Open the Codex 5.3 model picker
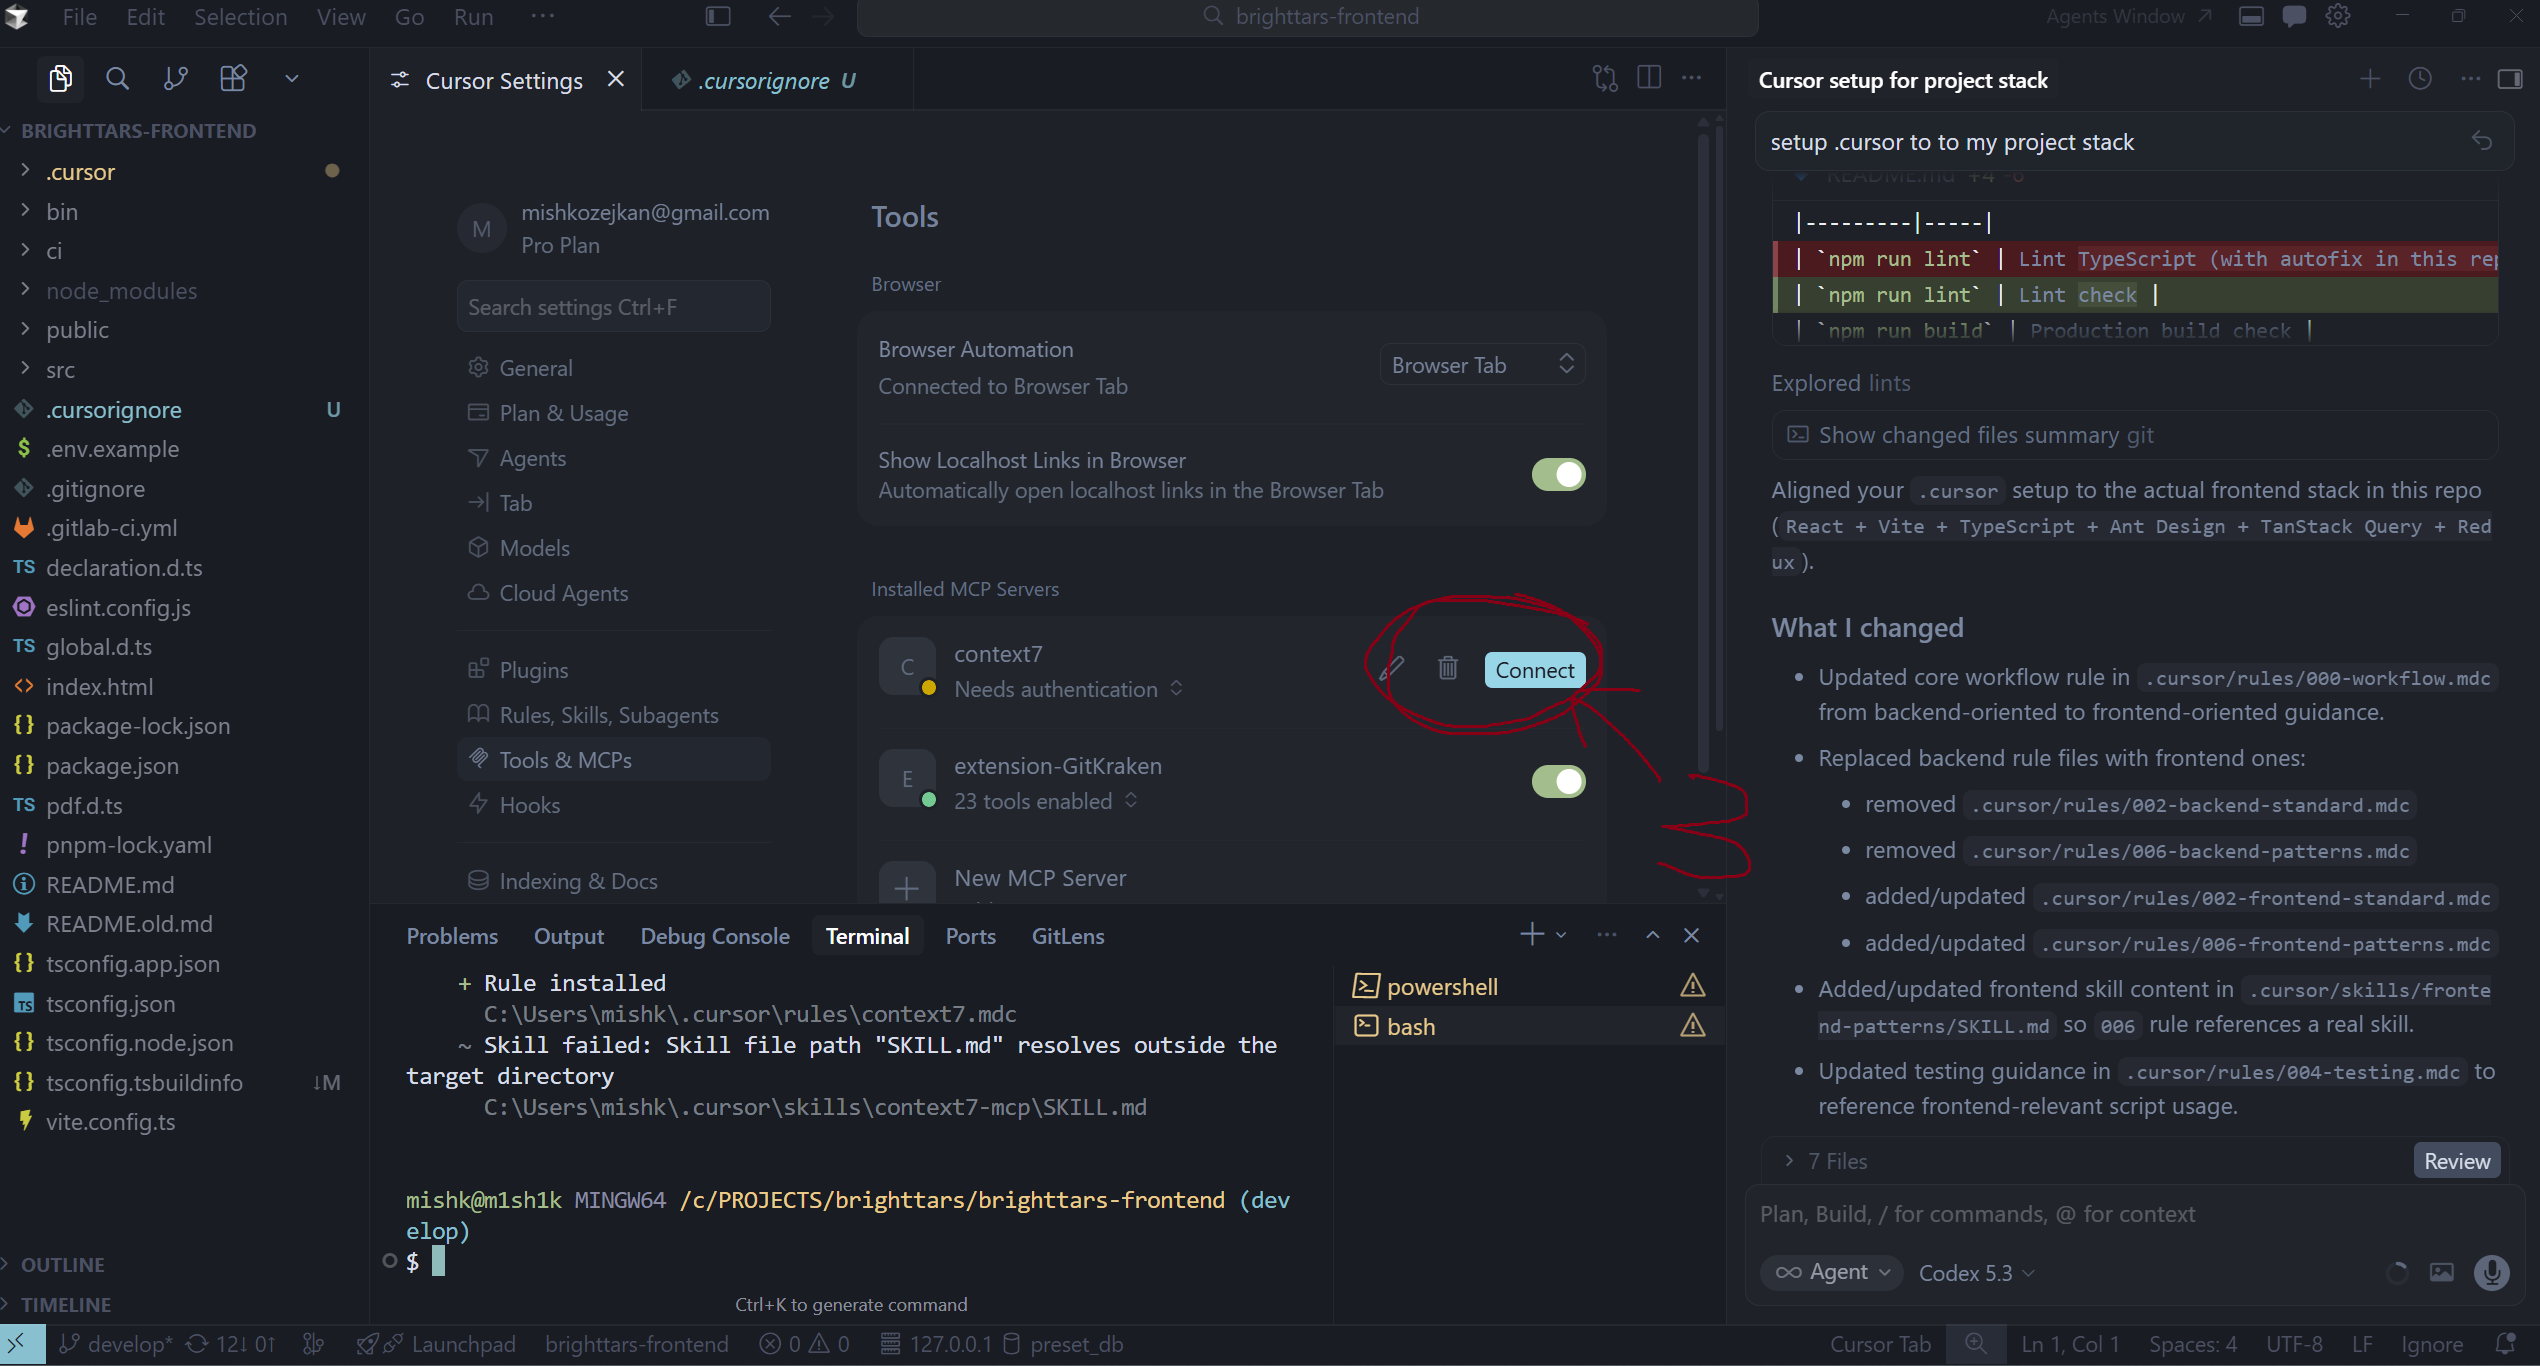 (1977, 1272)
